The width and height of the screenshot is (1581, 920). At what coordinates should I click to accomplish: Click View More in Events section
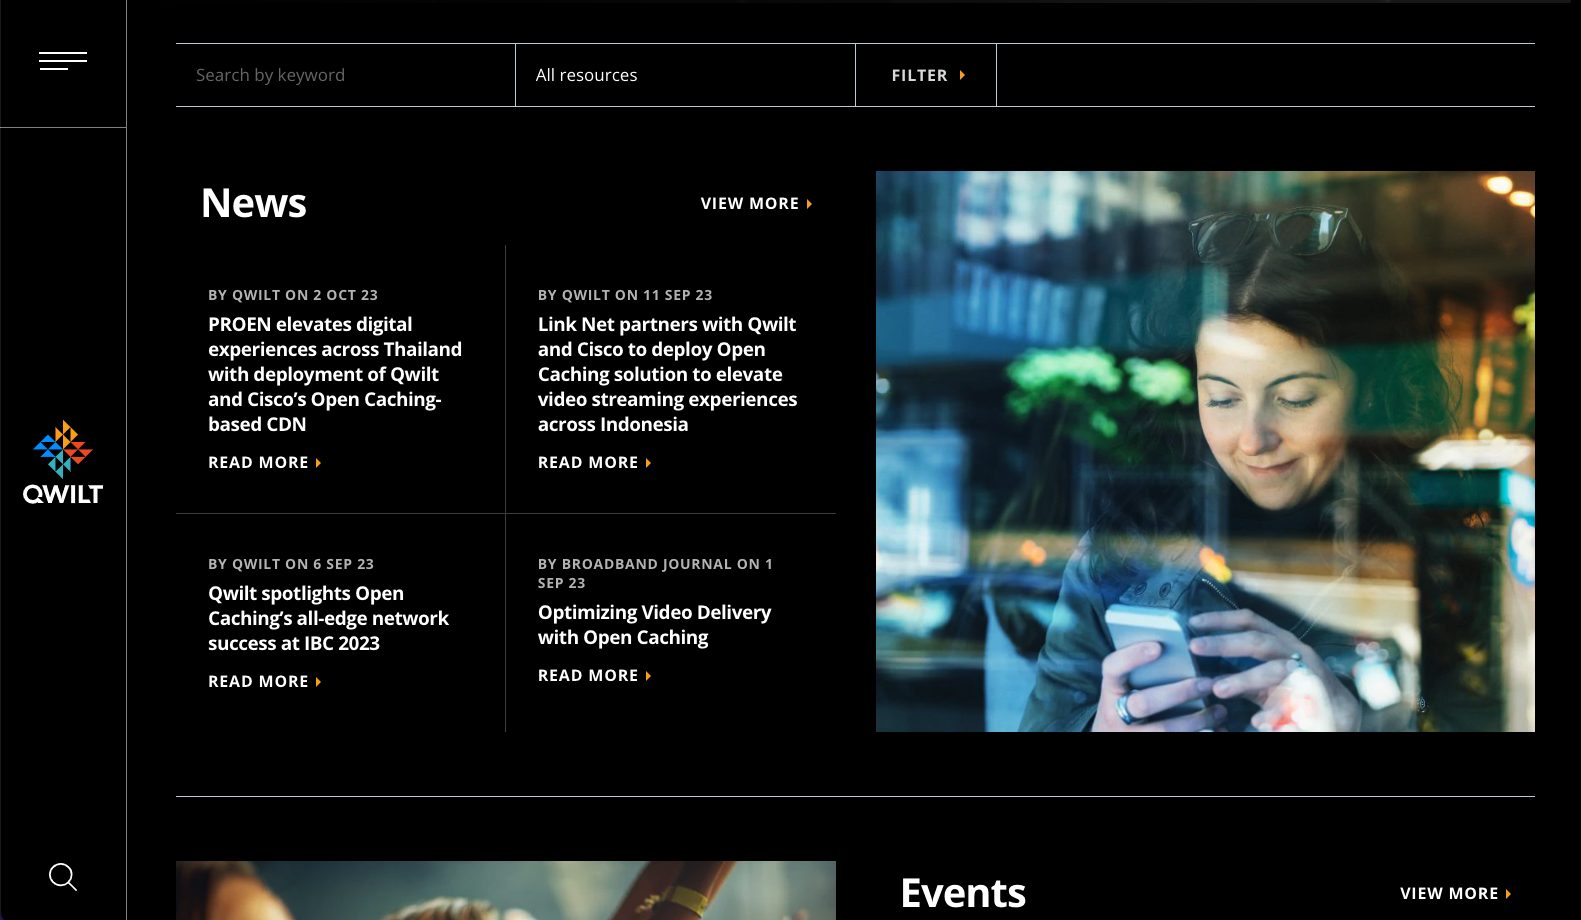coord(1456,894)
